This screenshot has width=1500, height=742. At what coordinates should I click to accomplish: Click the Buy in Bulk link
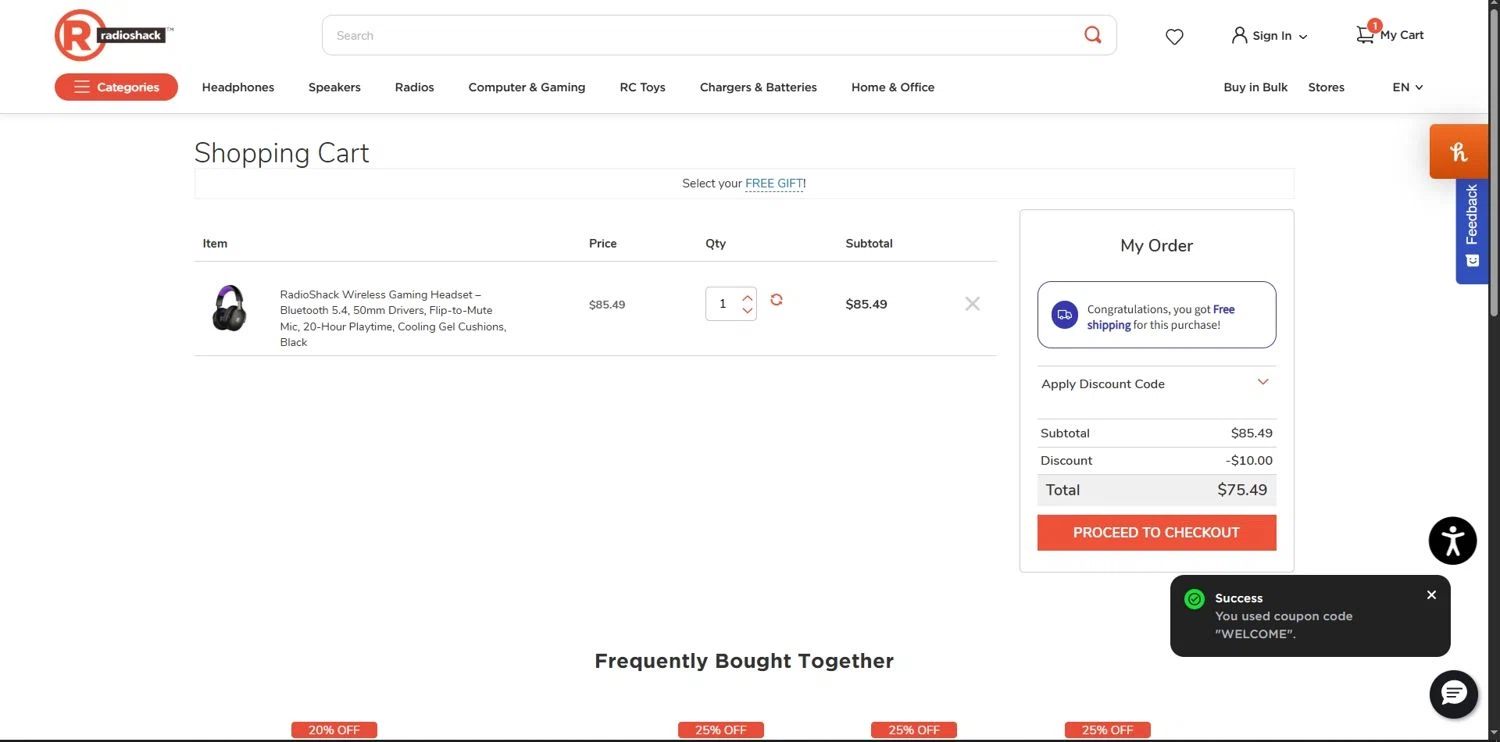(x=1255, y=87)
